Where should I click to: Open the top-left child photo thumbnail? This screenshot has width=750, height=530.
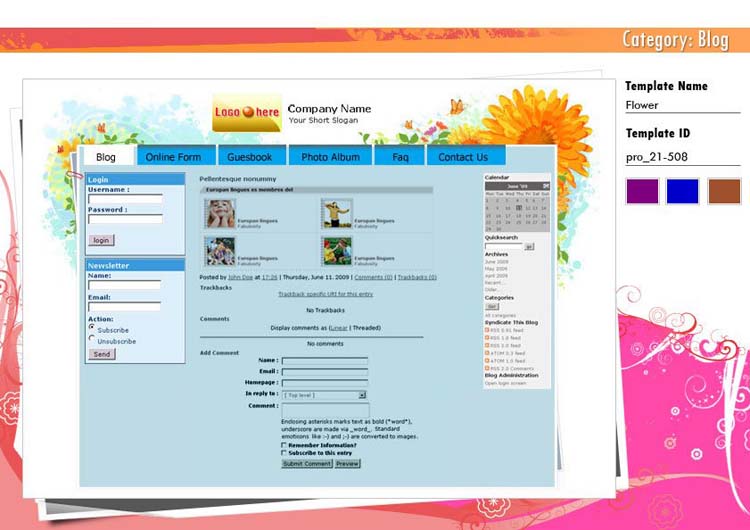pos(219,213)
